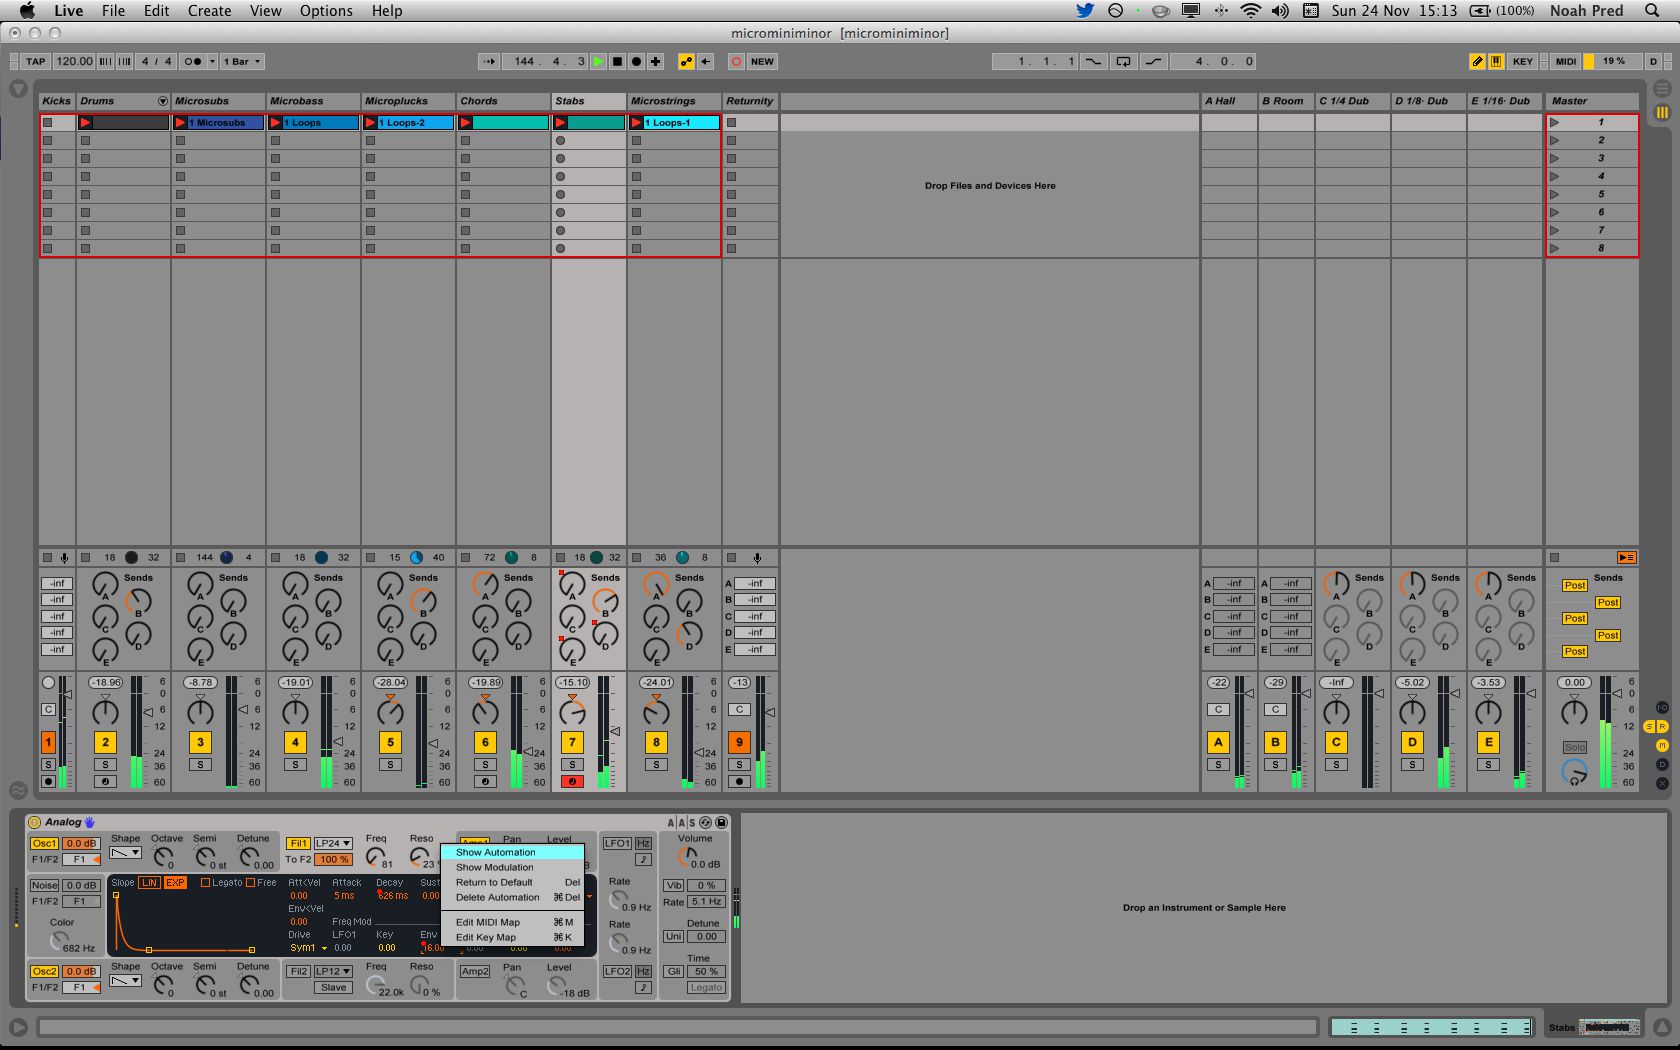Viewport: 1680px width, 1050px height.
Task: Toggle track activator 7 on Stabs
Action: point(571,742)
